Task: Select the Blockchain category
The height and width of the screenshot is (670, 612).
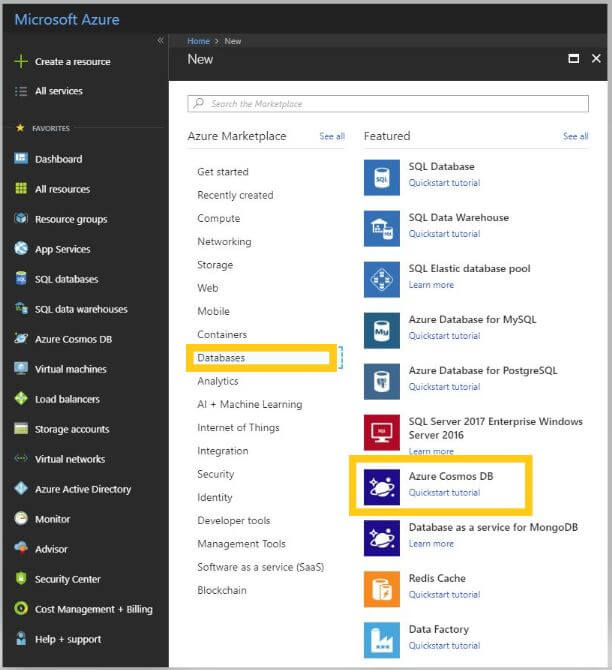Action: click(x=221, y=591)
